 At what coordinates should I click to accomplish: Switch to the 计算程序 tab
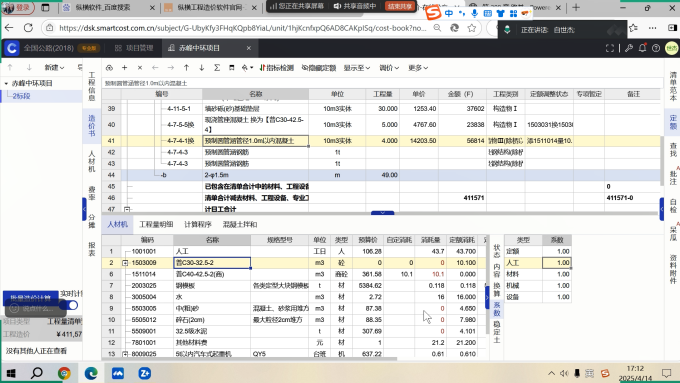(x=198, y=224)
